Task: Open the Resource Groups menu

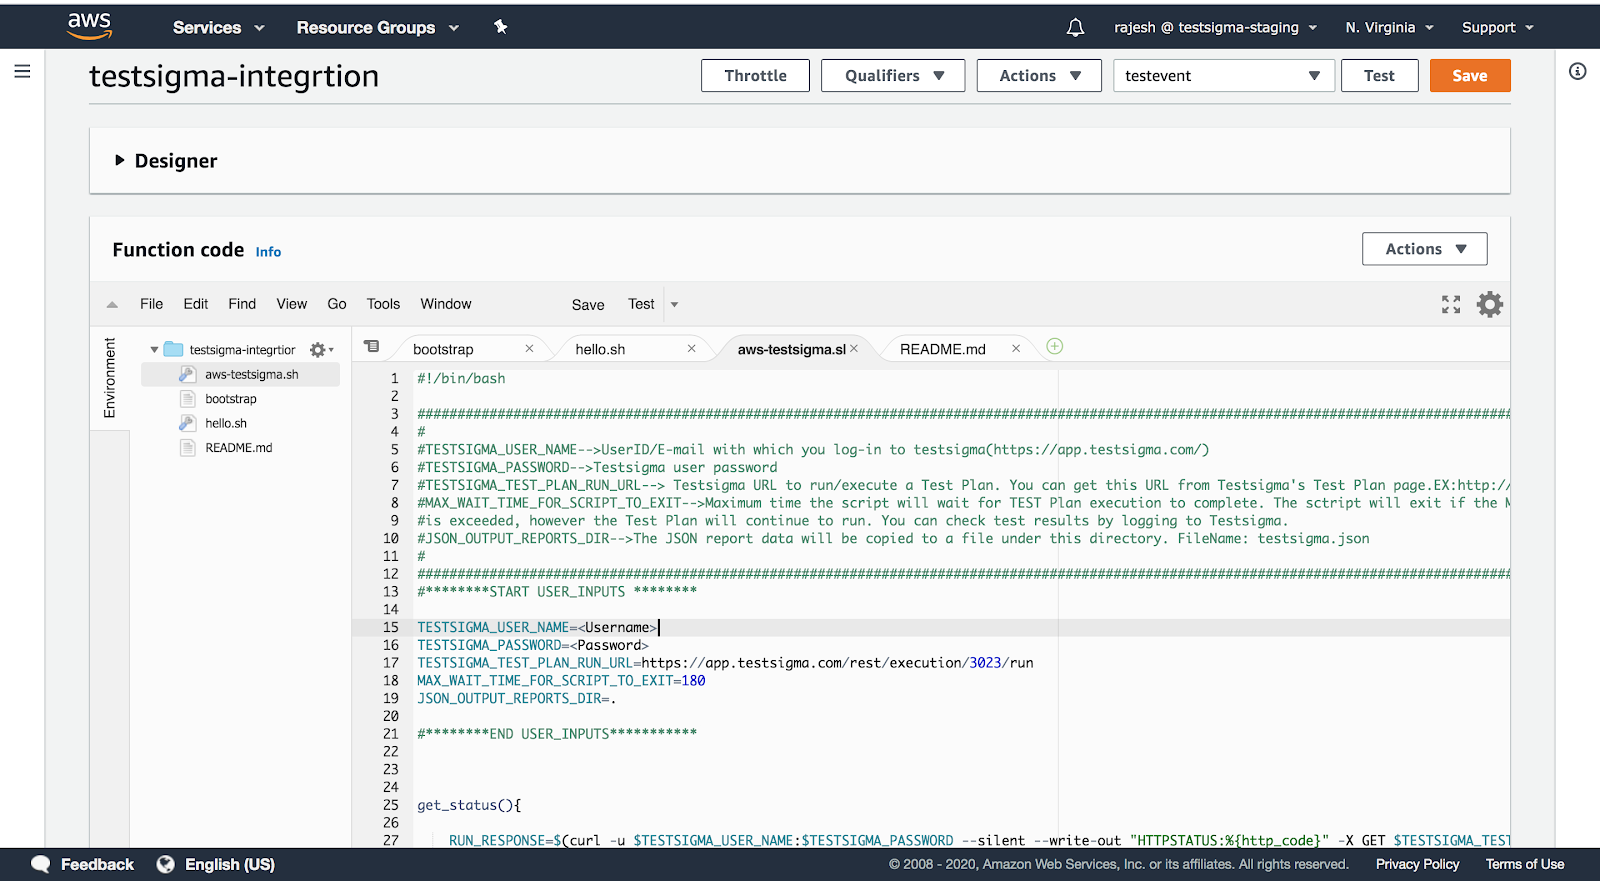Action: 377,27
